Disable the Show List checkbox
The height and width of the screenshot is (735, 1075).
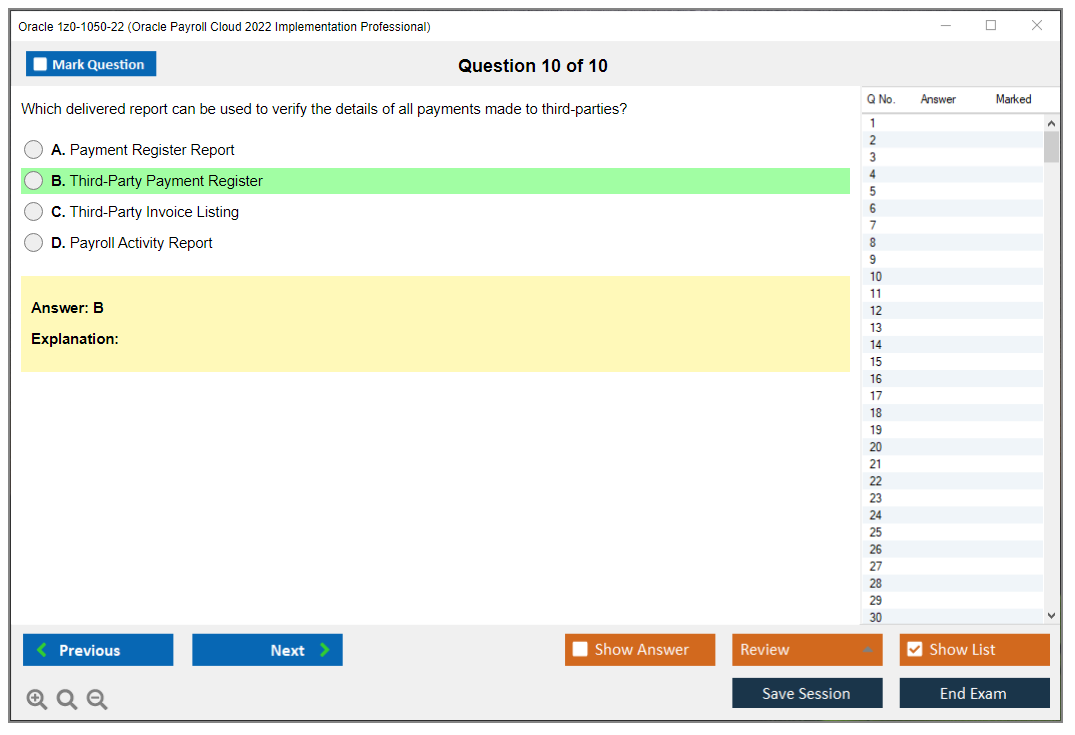coord(914,649)
